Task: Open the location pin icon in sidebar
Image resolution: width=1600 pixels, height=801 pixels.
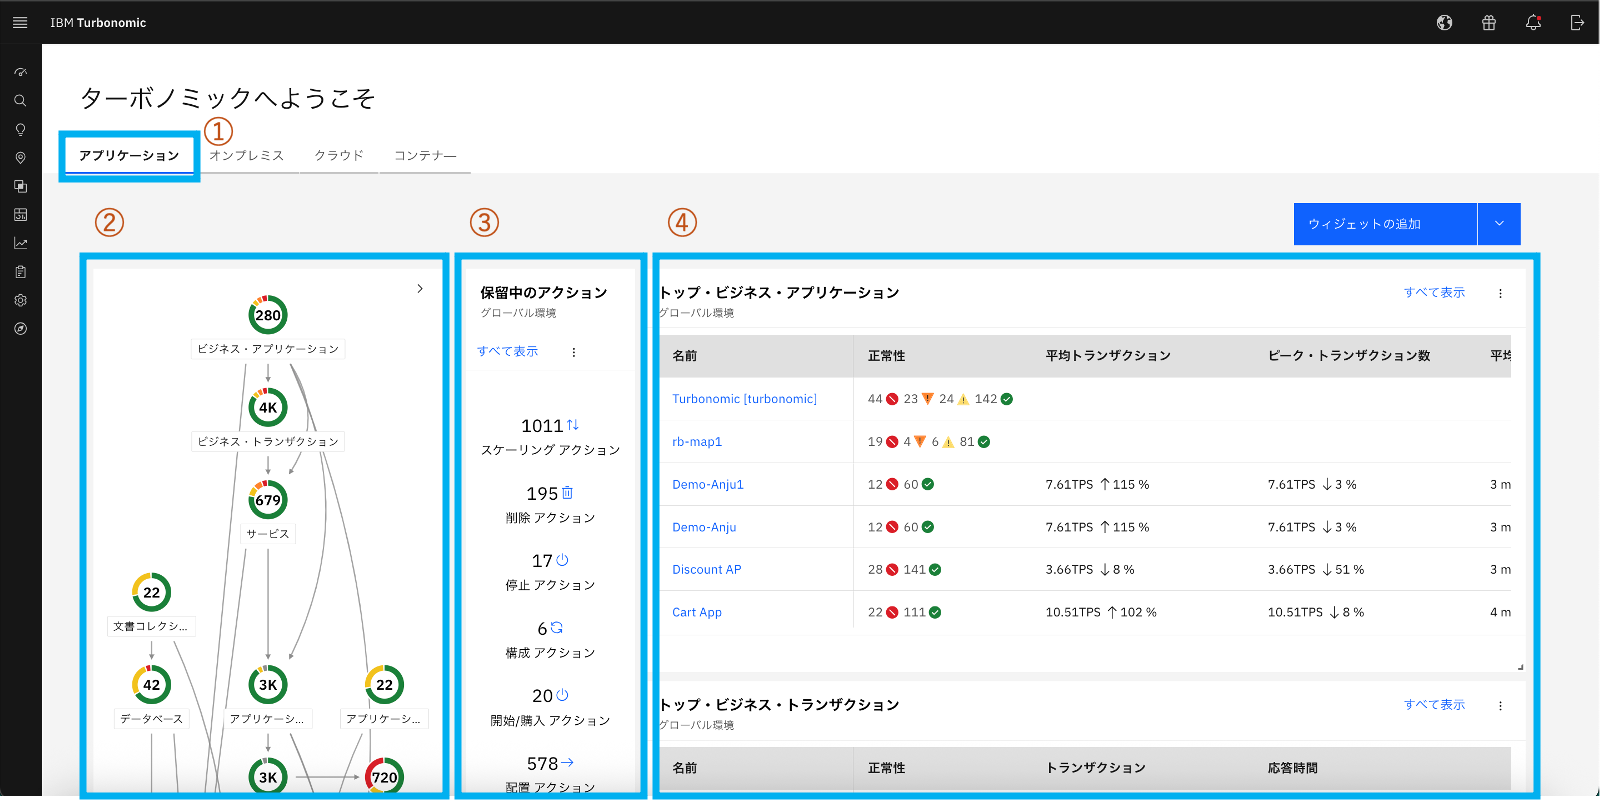Action: pyautogui.click(x=20, y=158)
